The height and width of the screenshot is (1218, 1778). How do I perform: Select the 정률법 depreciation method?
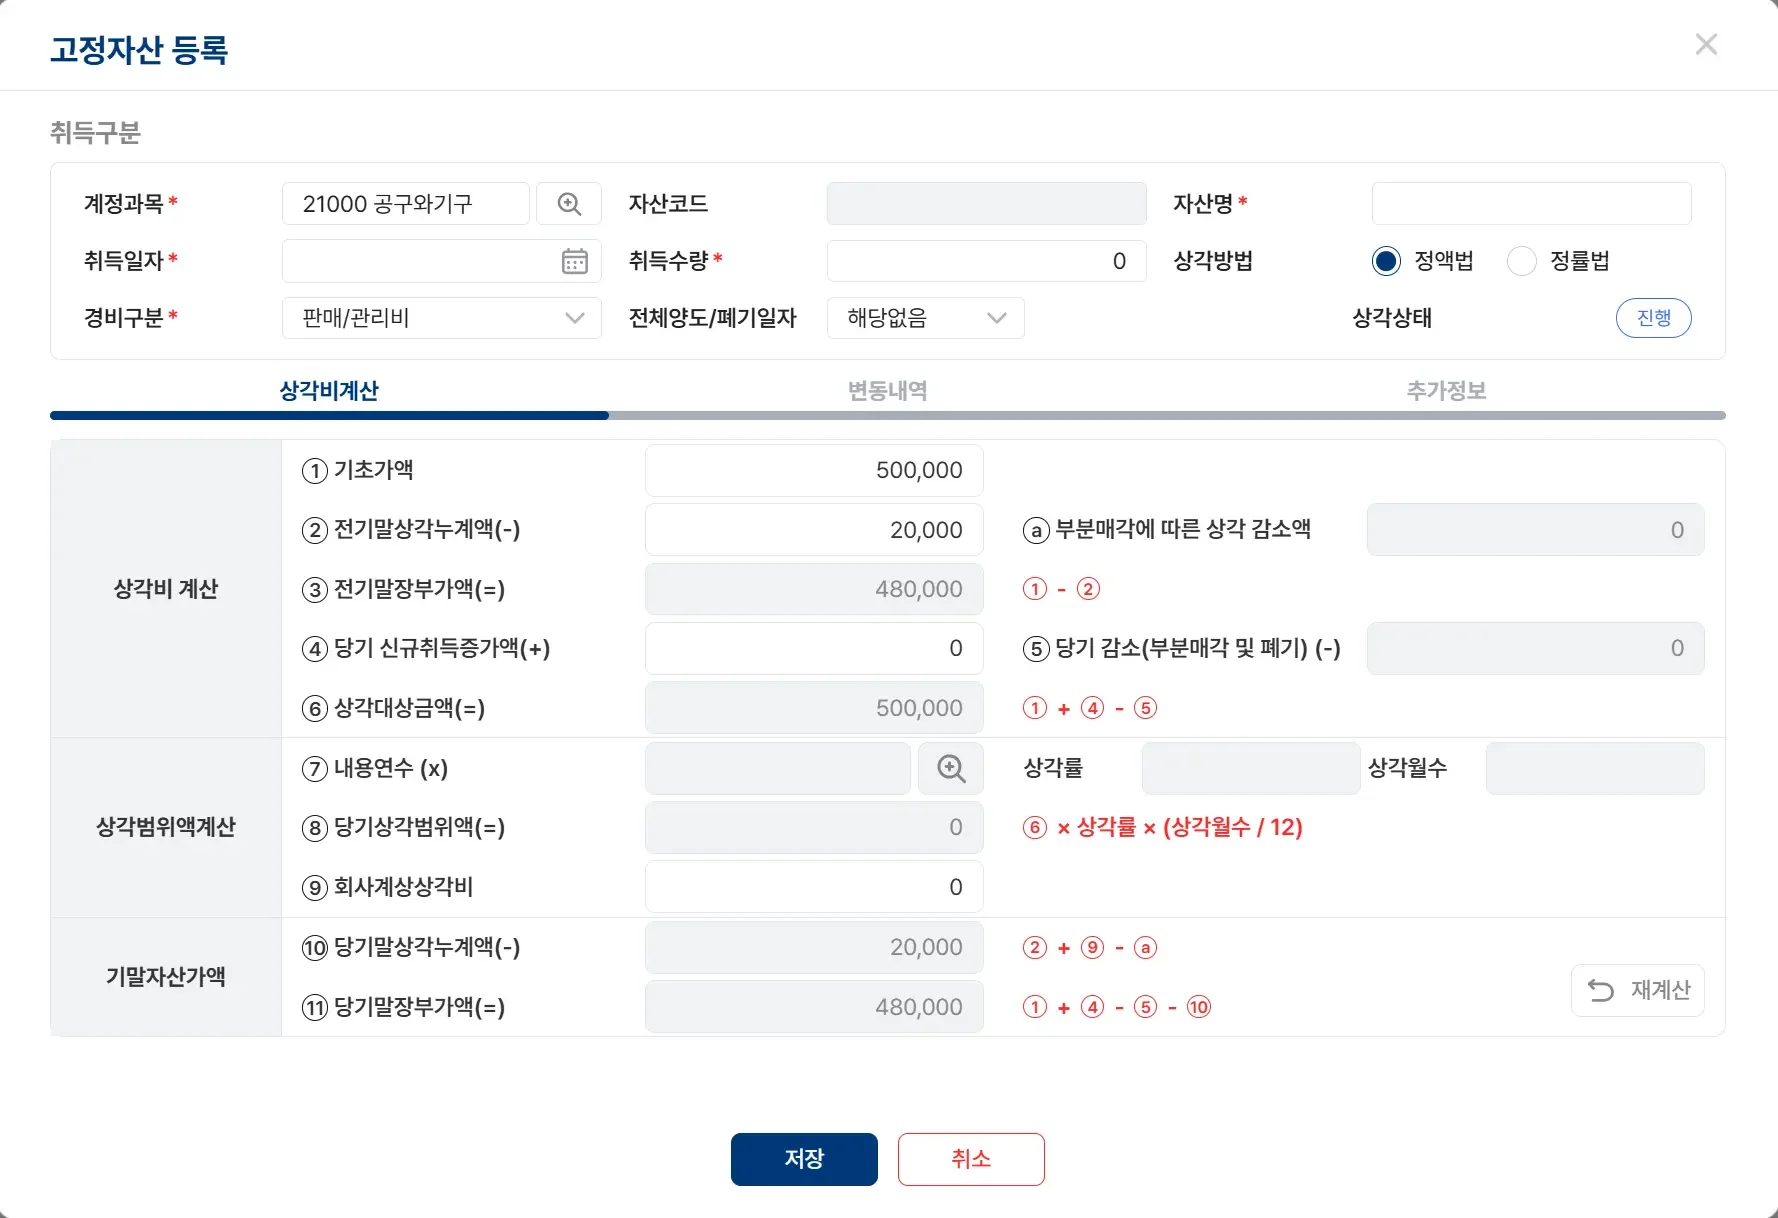coord(1521,261)
